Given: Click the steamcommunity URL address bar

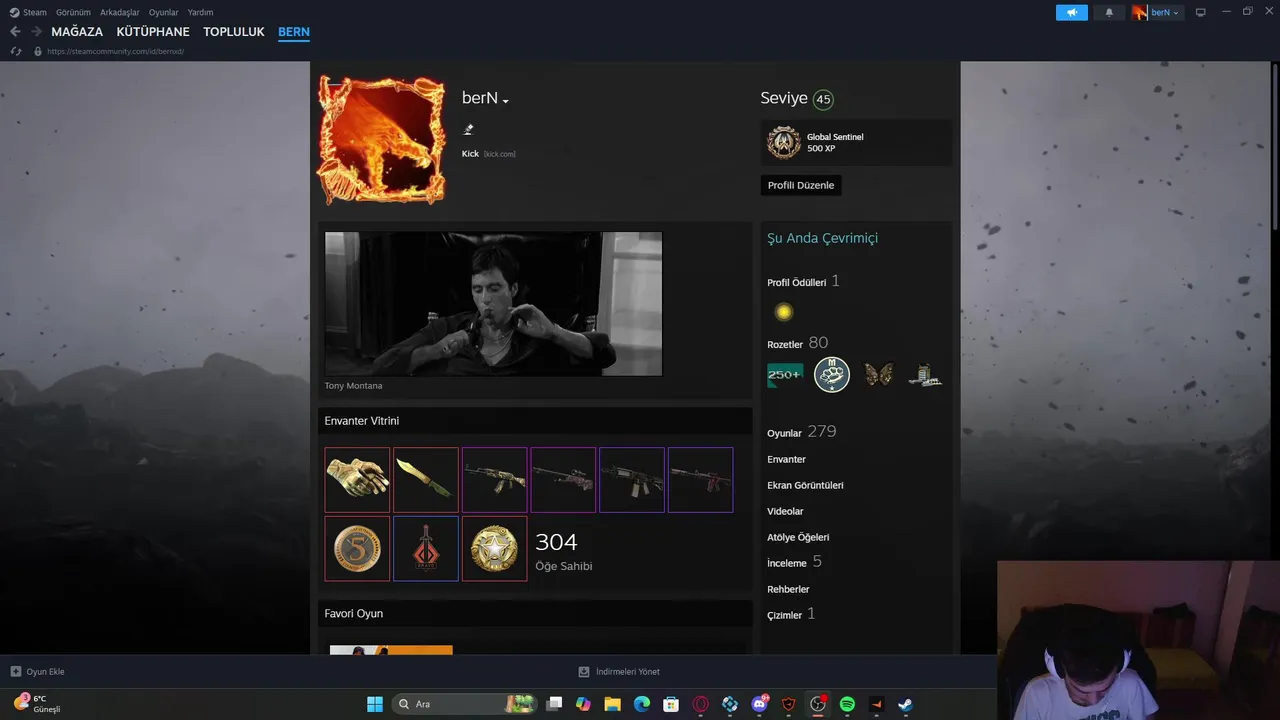Looking at the screenshot, I should [x=115, y=51].
